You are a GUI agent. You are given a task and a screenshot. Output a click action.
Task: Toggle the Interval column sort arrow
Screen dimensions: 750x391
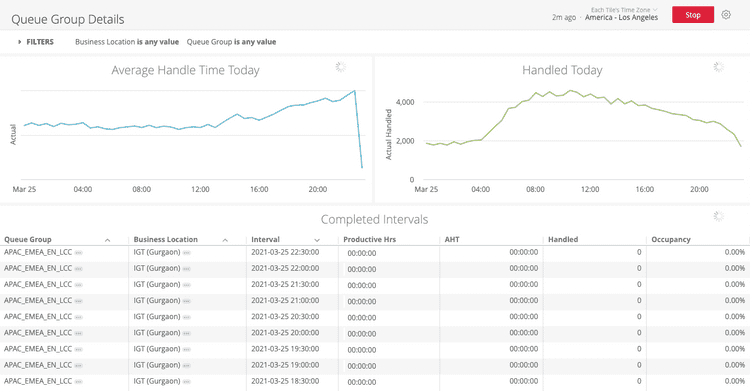pyautogui.click(x=317, y=240)
